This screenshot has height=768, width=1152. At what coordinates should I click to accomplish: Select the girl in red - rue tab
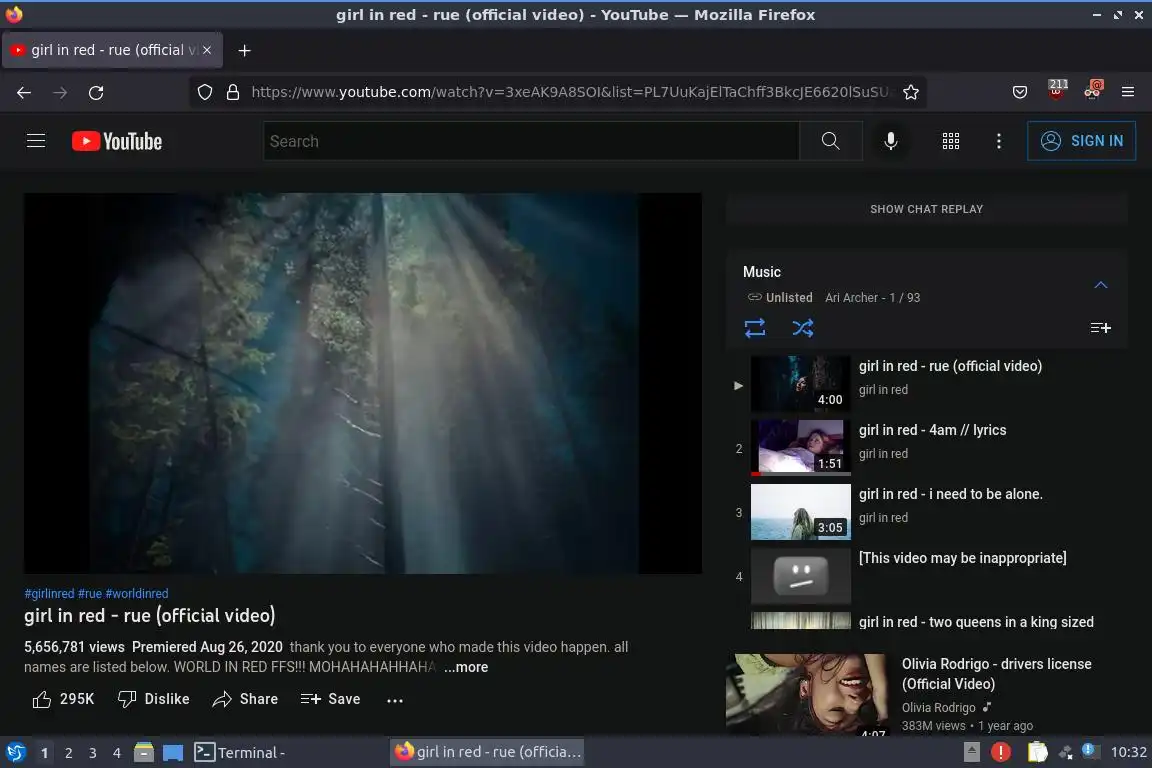coord(112,50)
